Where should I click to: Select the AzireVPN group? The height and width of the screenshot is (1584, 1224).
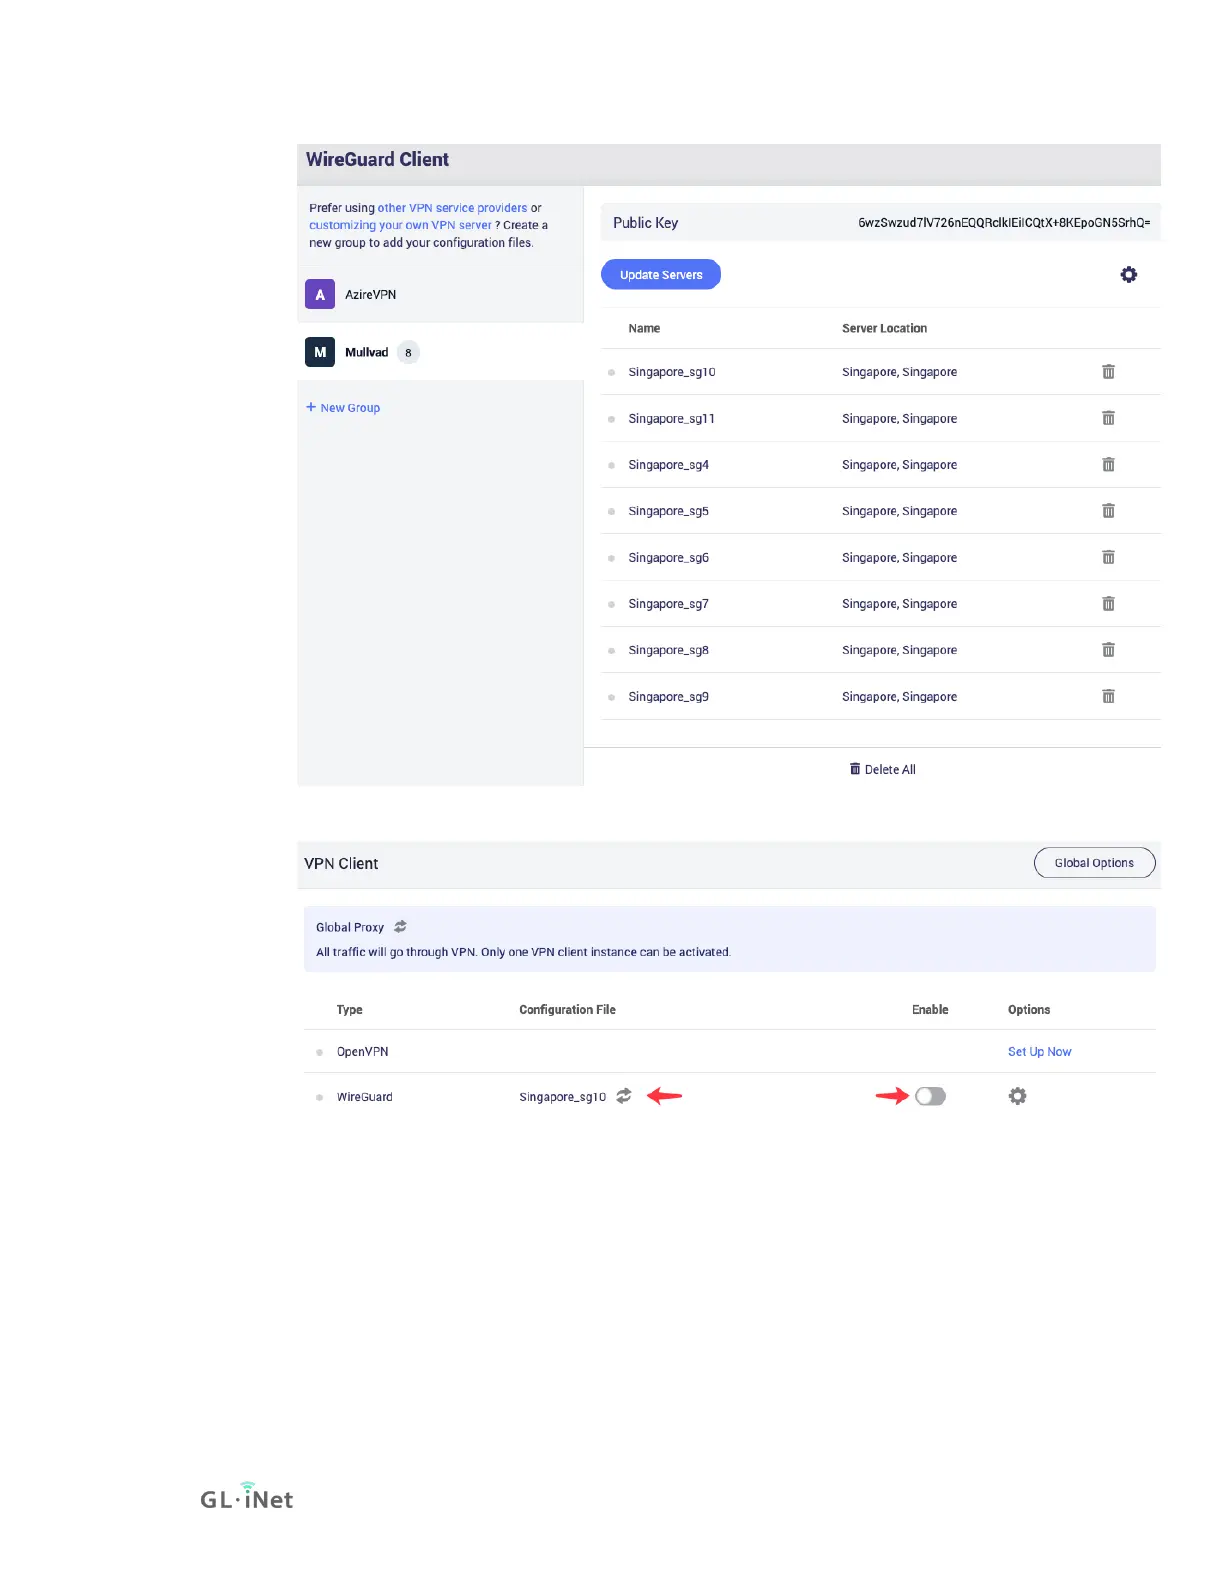(440, 294)
